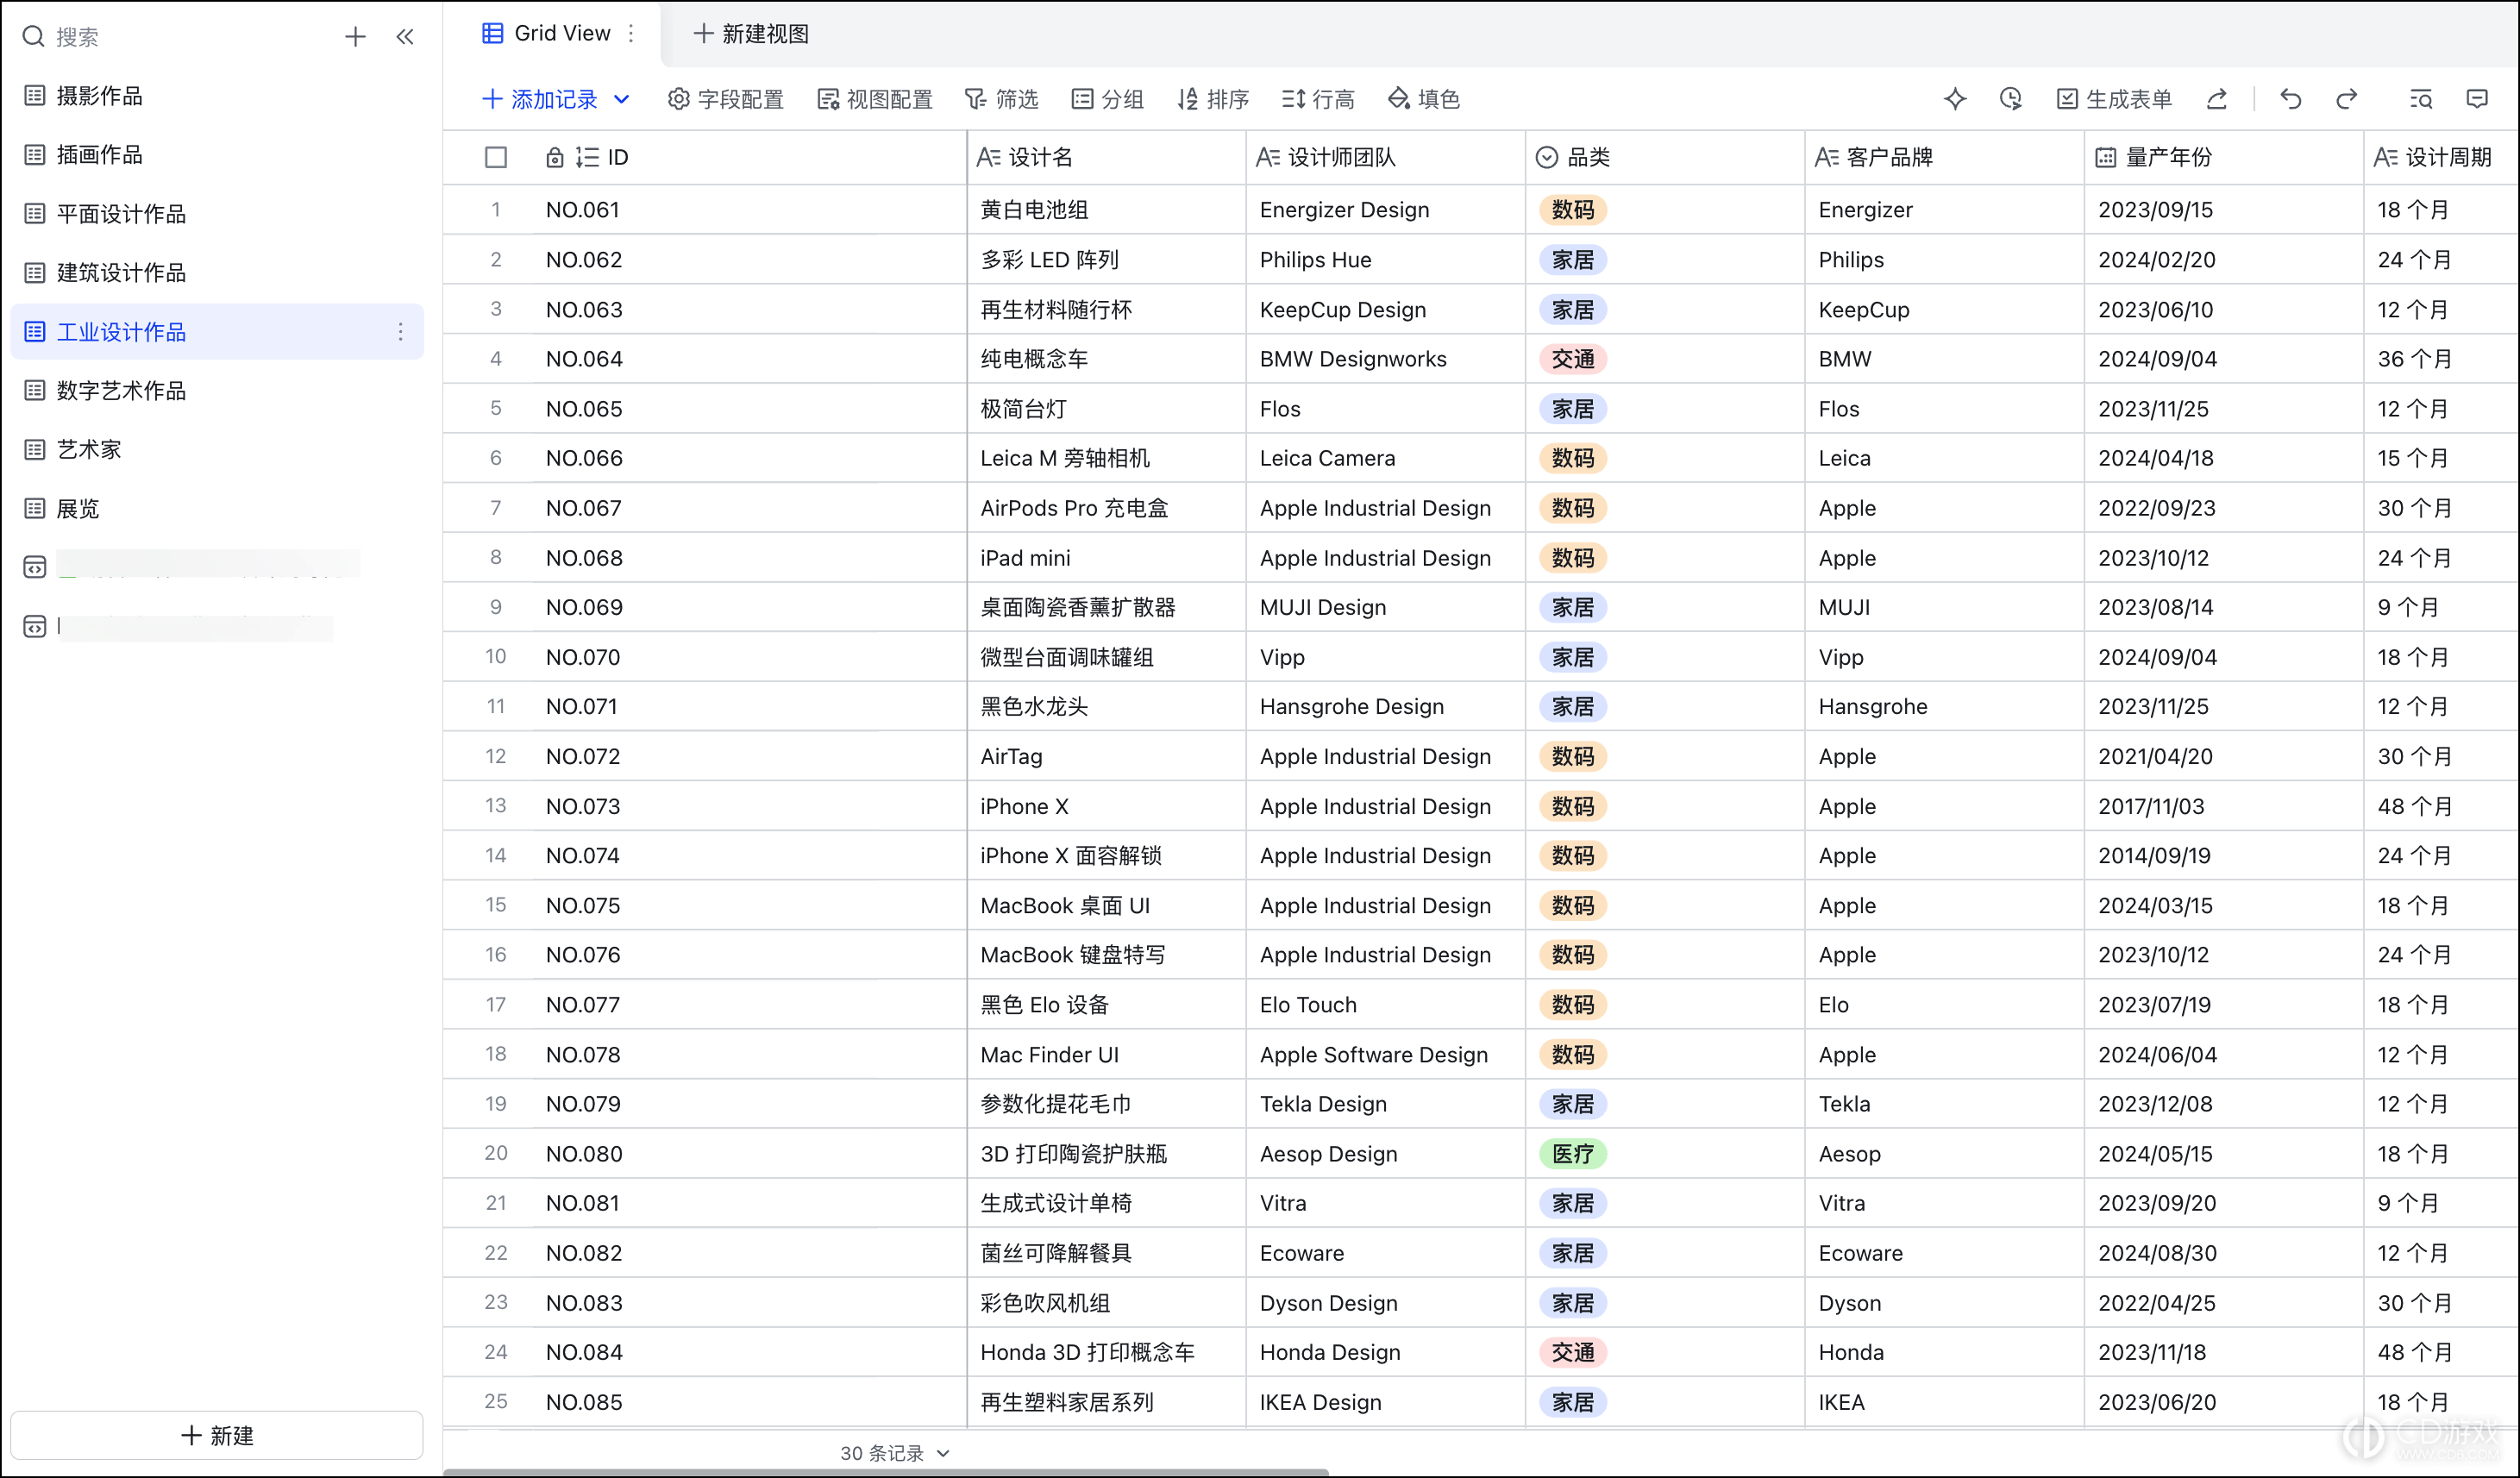Click 分组 group tool
Image resolution: width=2520 pixels, height=1478 pixels.
(x=1108, y=99)
